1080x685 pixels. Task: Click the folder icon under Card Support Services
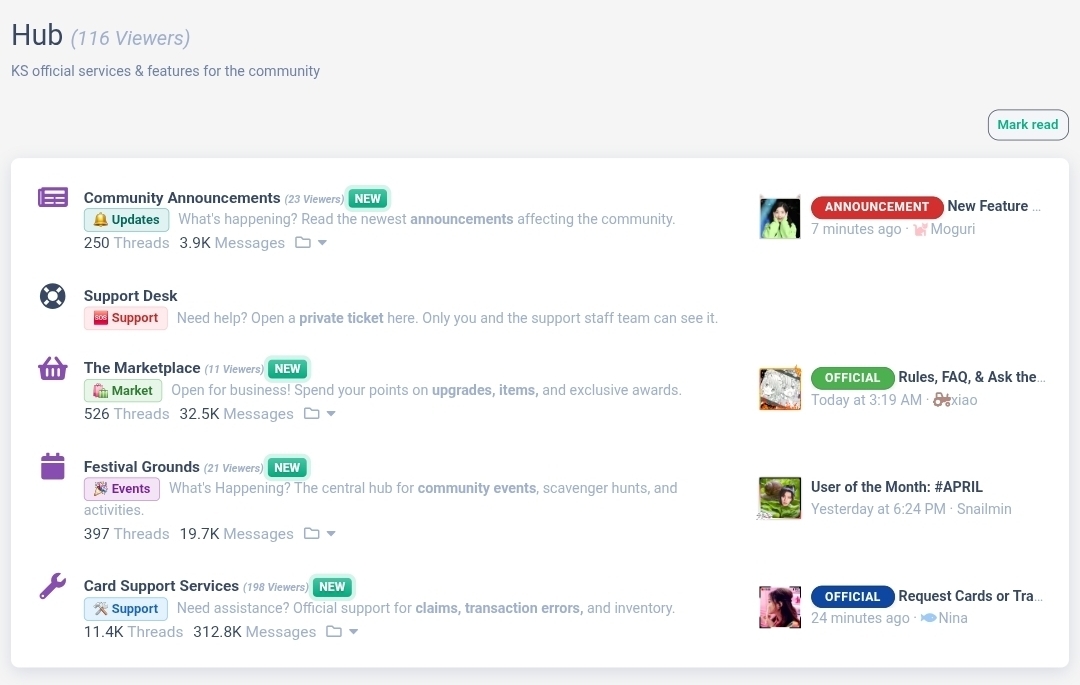(333, 631)
